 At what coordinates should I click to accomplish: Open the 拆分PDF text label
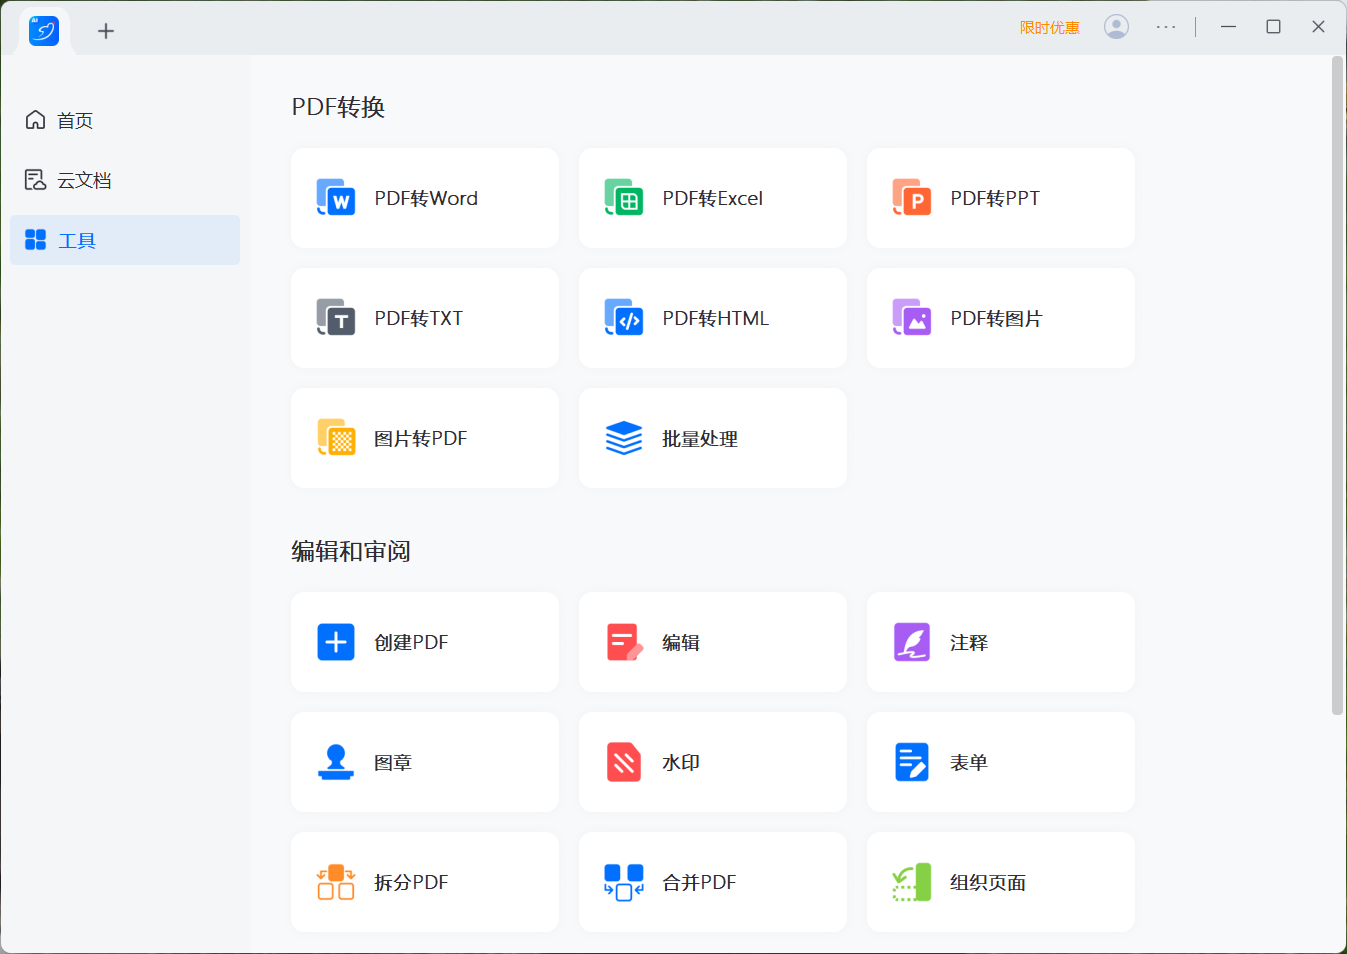411,882
